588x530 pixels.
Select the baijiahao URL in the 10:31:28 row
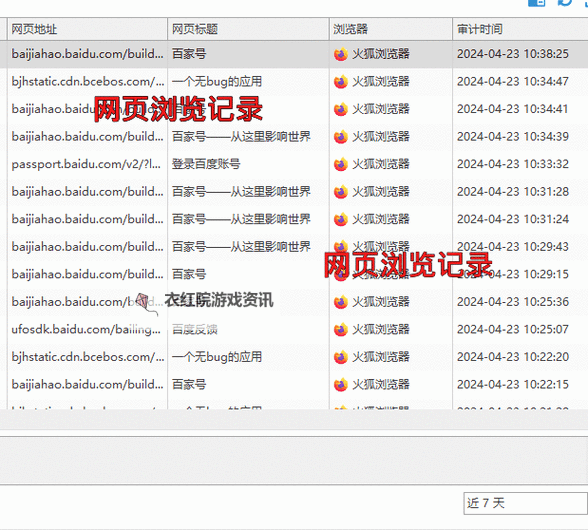(87, 192)
